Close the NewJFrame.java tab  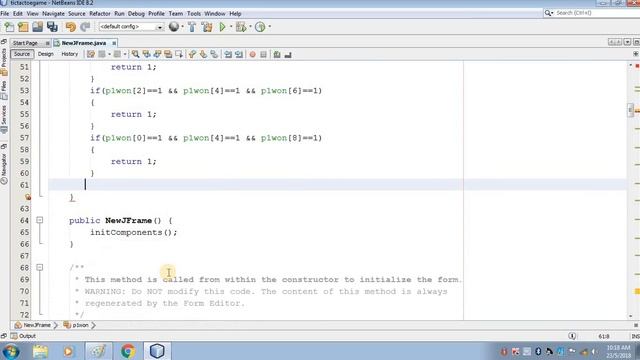(x=114, y=43)
